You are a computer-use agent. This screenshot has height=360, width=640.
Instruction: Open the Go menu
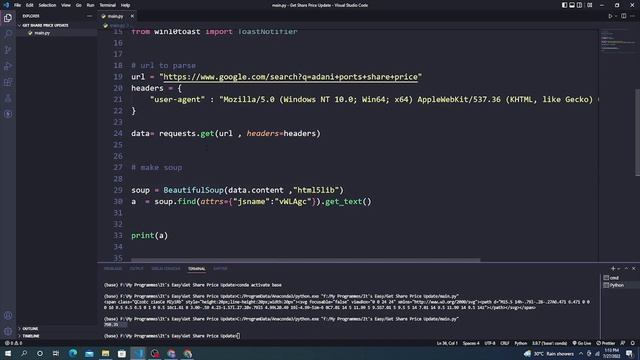tap(79, 5)
